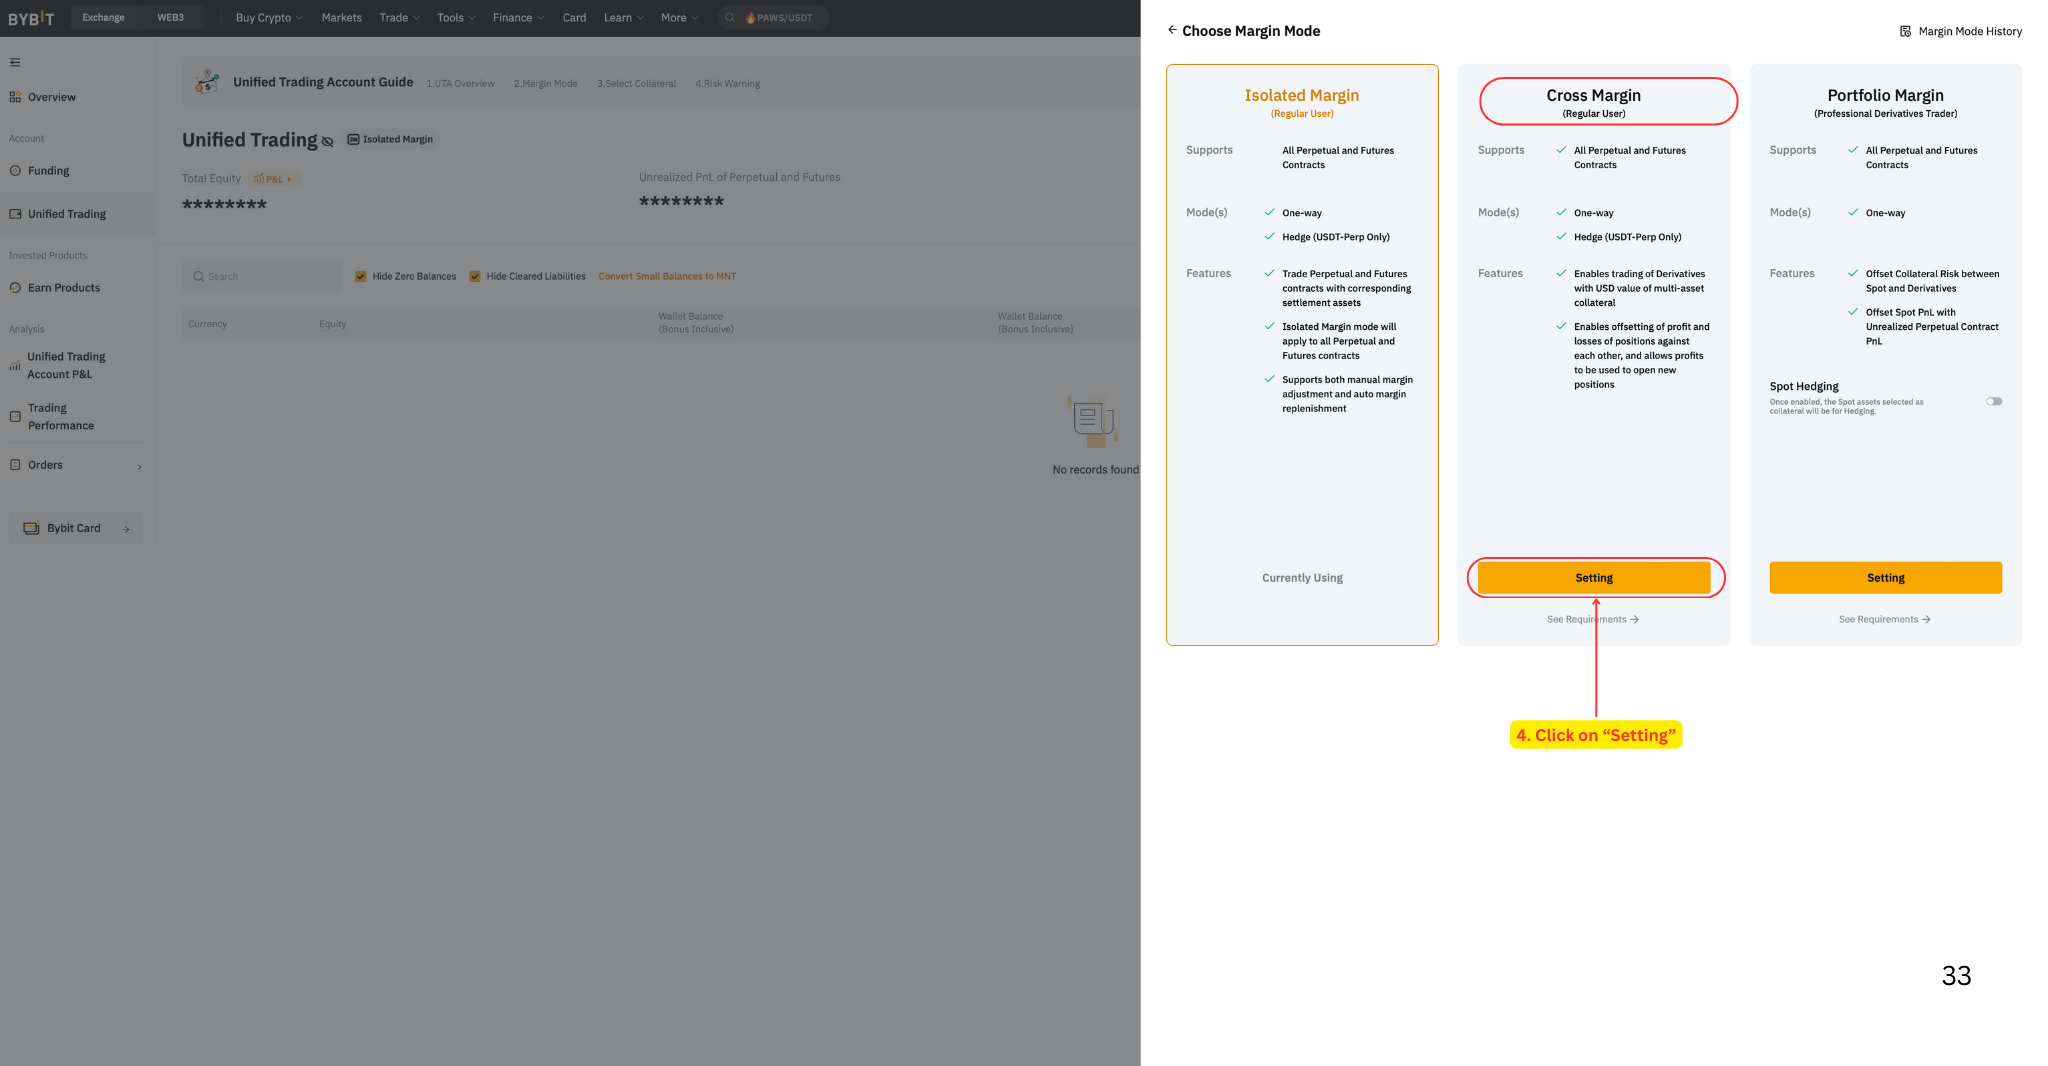Image resolution: width=2048 pixels, height=1066 pixels.
Task: Click the Isolated Margin mode badge
Action: (390, 139)
